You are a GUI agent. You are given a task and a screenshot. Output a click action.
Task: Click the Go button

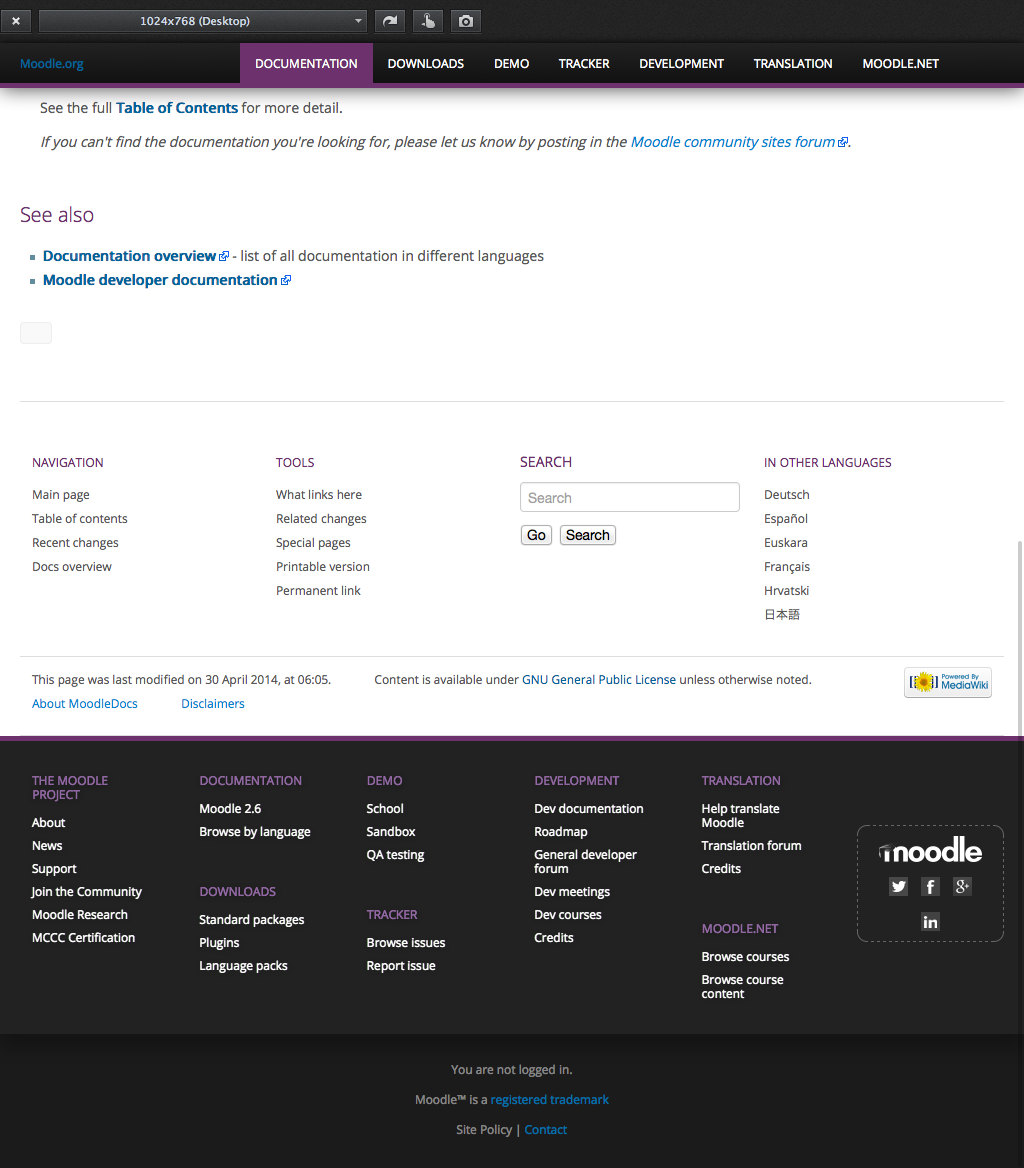[536, 535]
